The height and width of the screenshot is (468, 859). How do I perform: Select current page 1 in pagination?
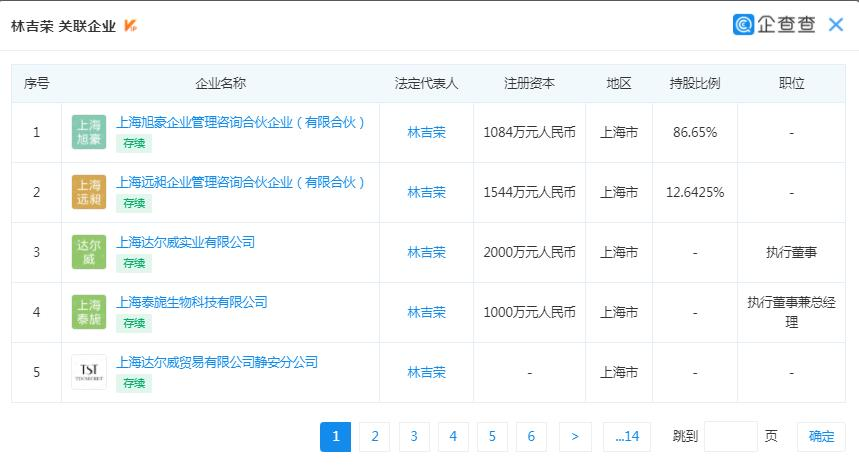point(335,437)
